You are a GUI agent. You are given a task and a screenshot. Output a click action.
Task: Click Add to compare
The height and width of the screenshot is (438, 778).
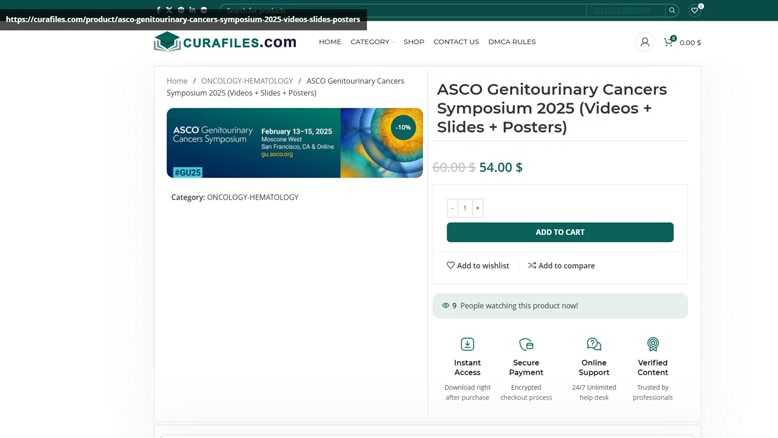click(x=561, y=265)
